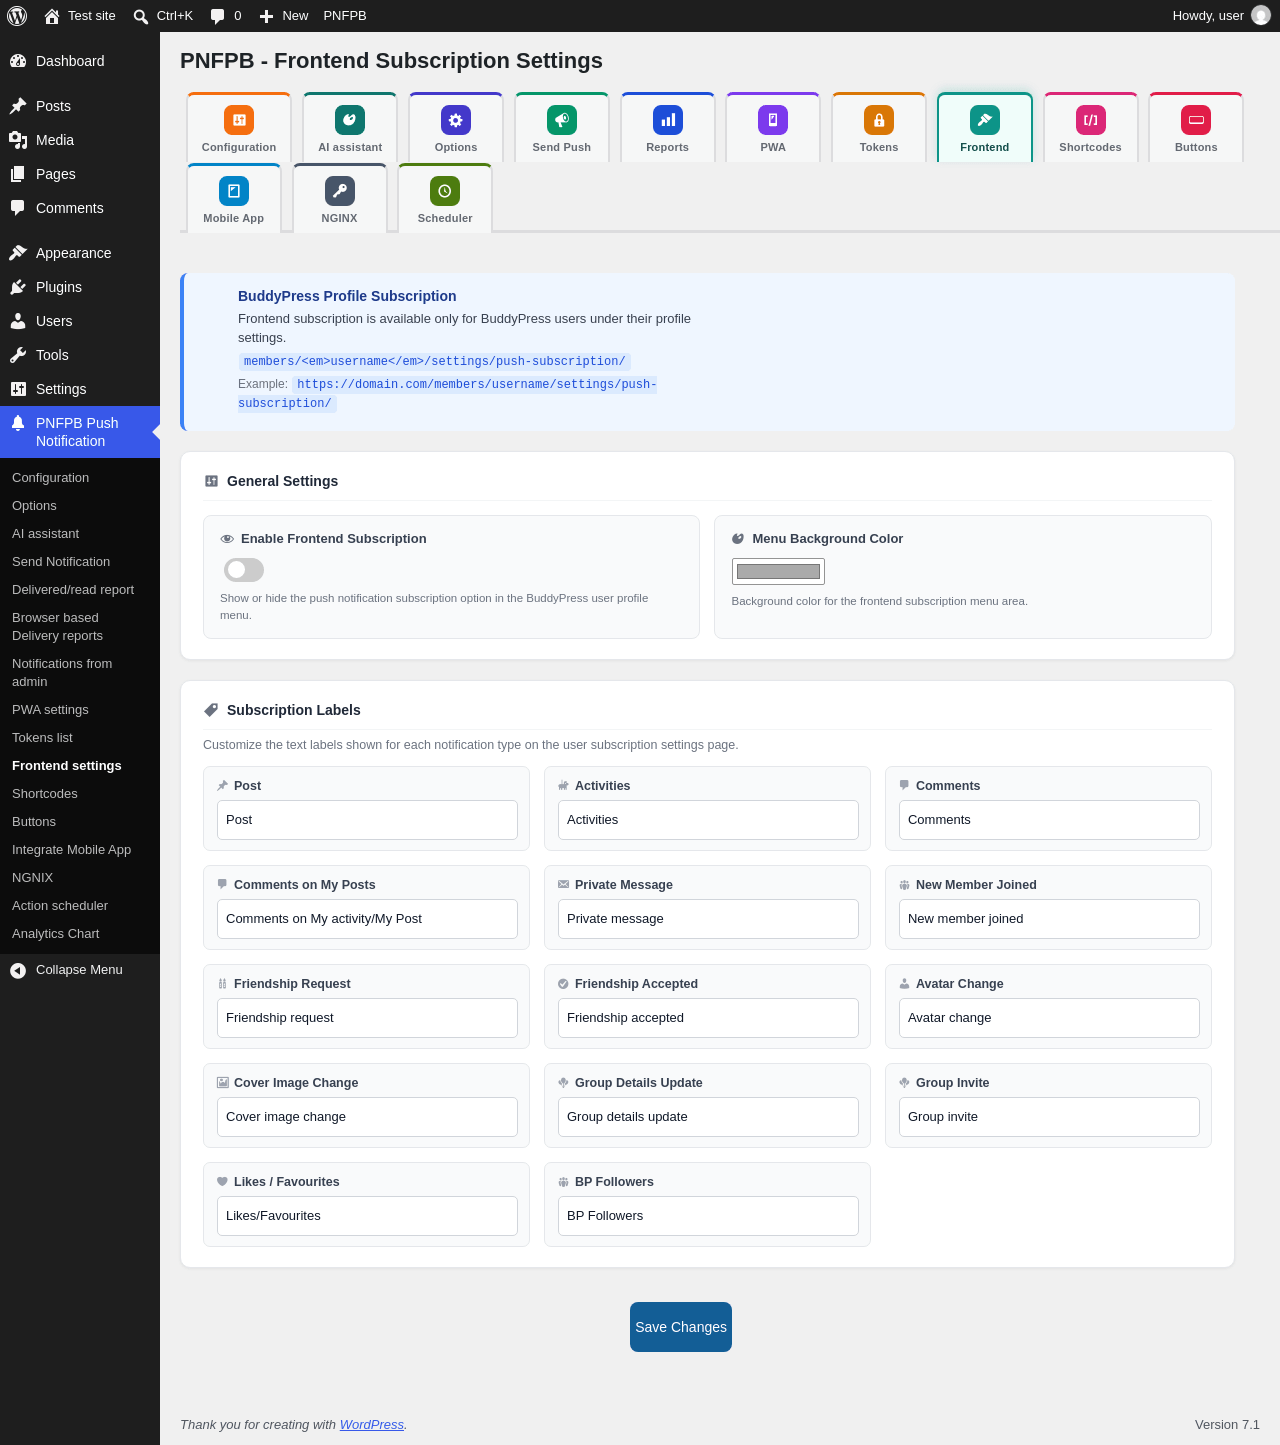This screenshot has width=1280, height=1445.
Task: Select the NGINX key icon
Action: [x=340, y=191]
